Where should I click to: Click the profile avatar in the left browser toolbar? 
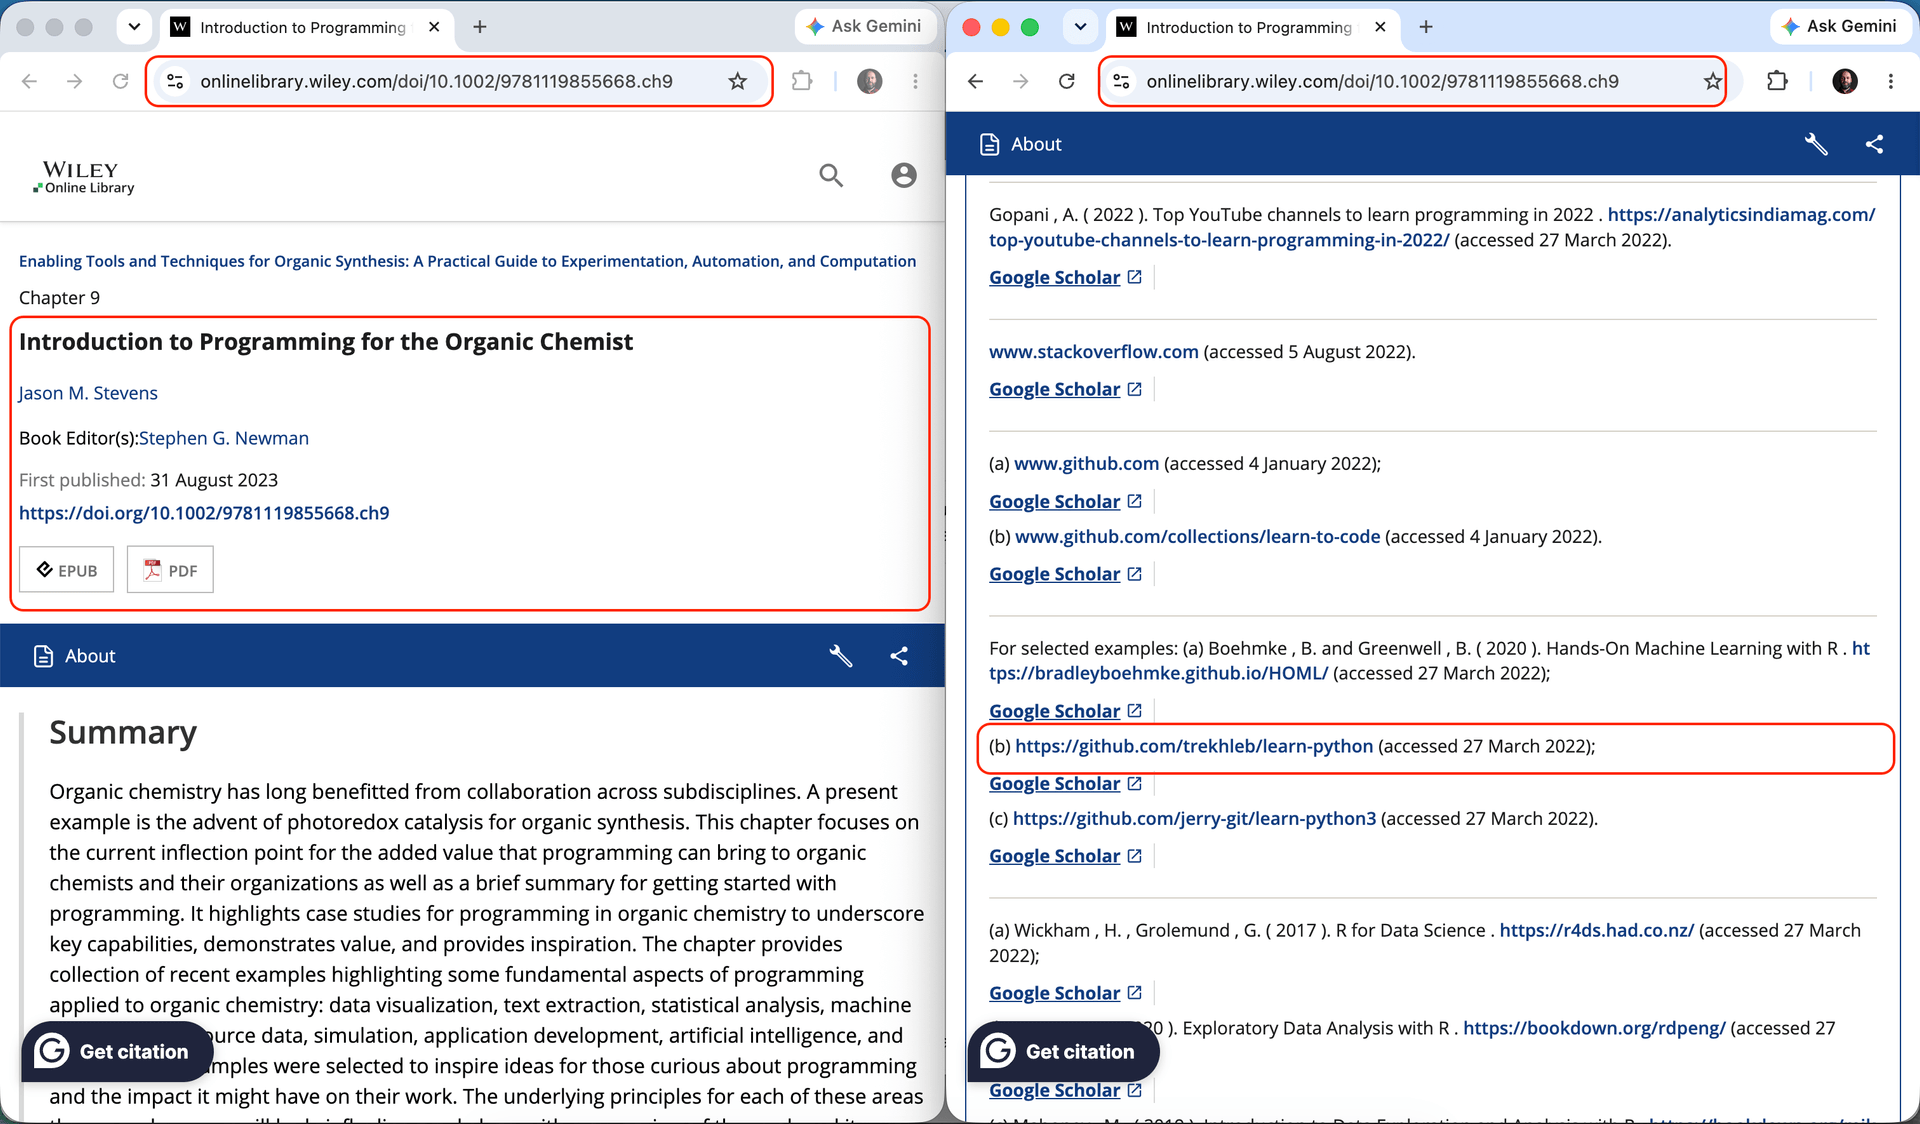click(x=869, y=81)
